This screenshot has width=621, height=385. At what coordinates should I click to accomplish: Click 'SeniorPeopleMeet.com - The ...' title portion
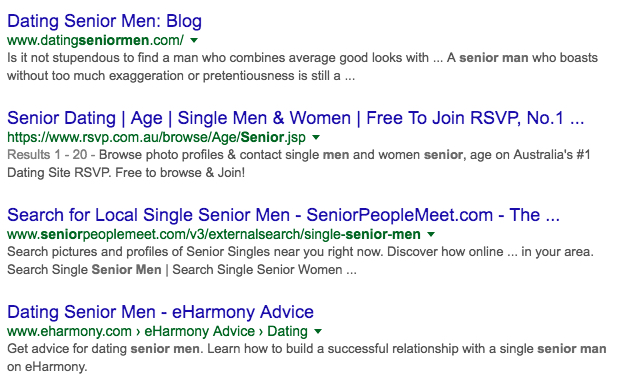(x=433, y=215)
